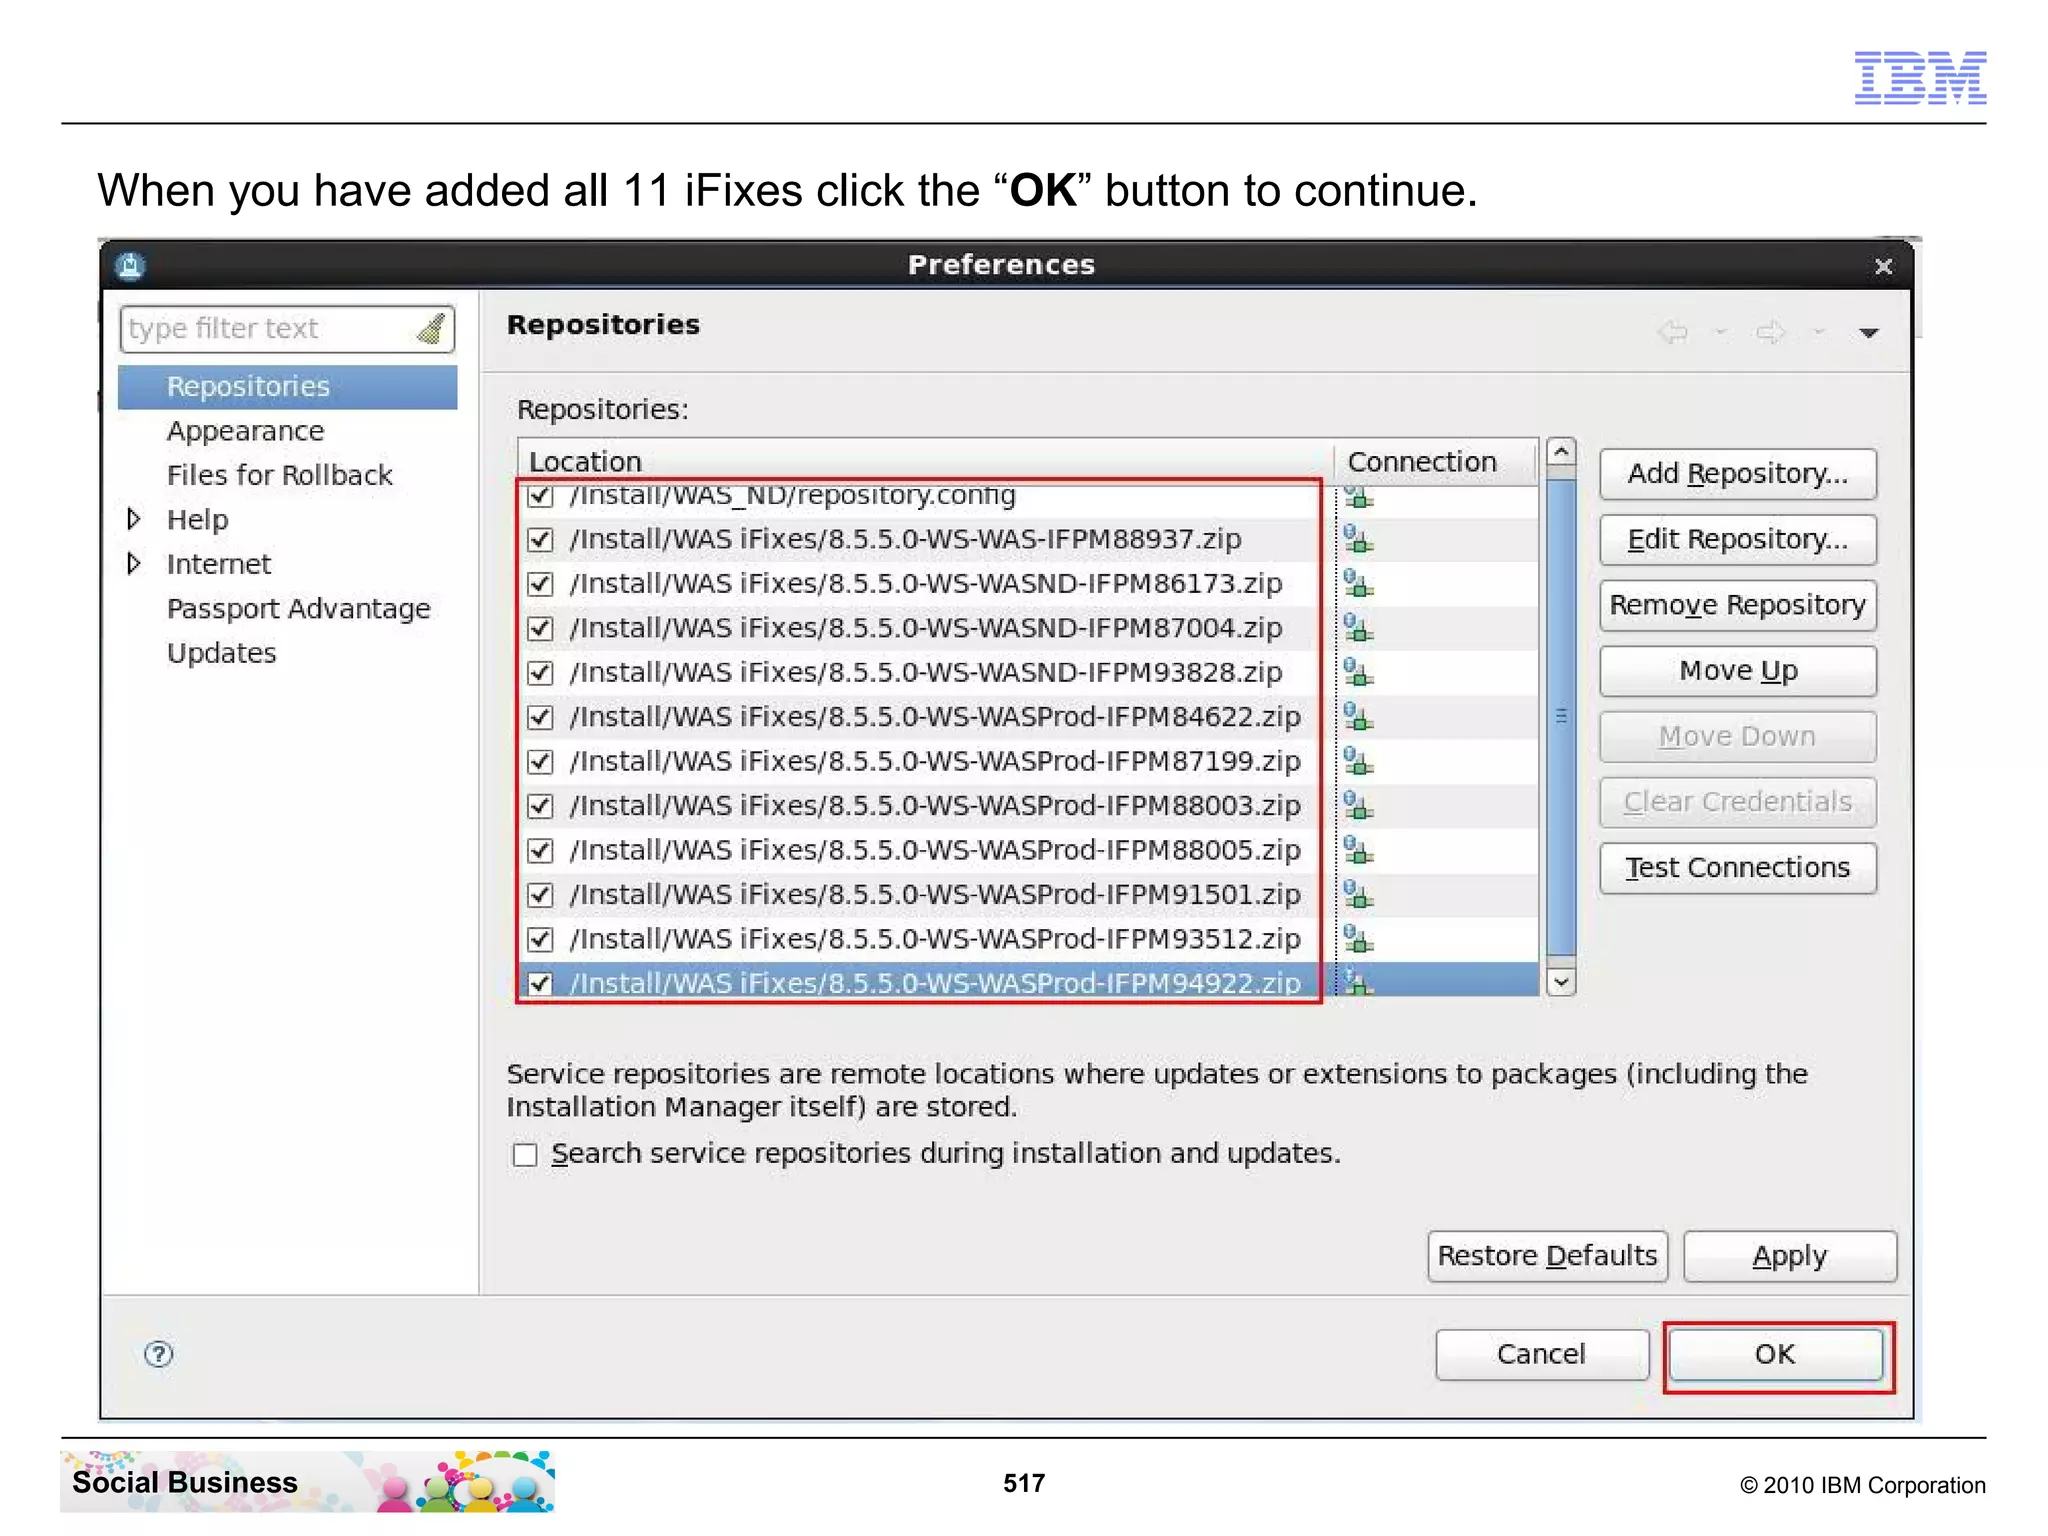2048x1536 pixels.
Task: Open the back history dropdown arrow
Action: click(1720, 332)
